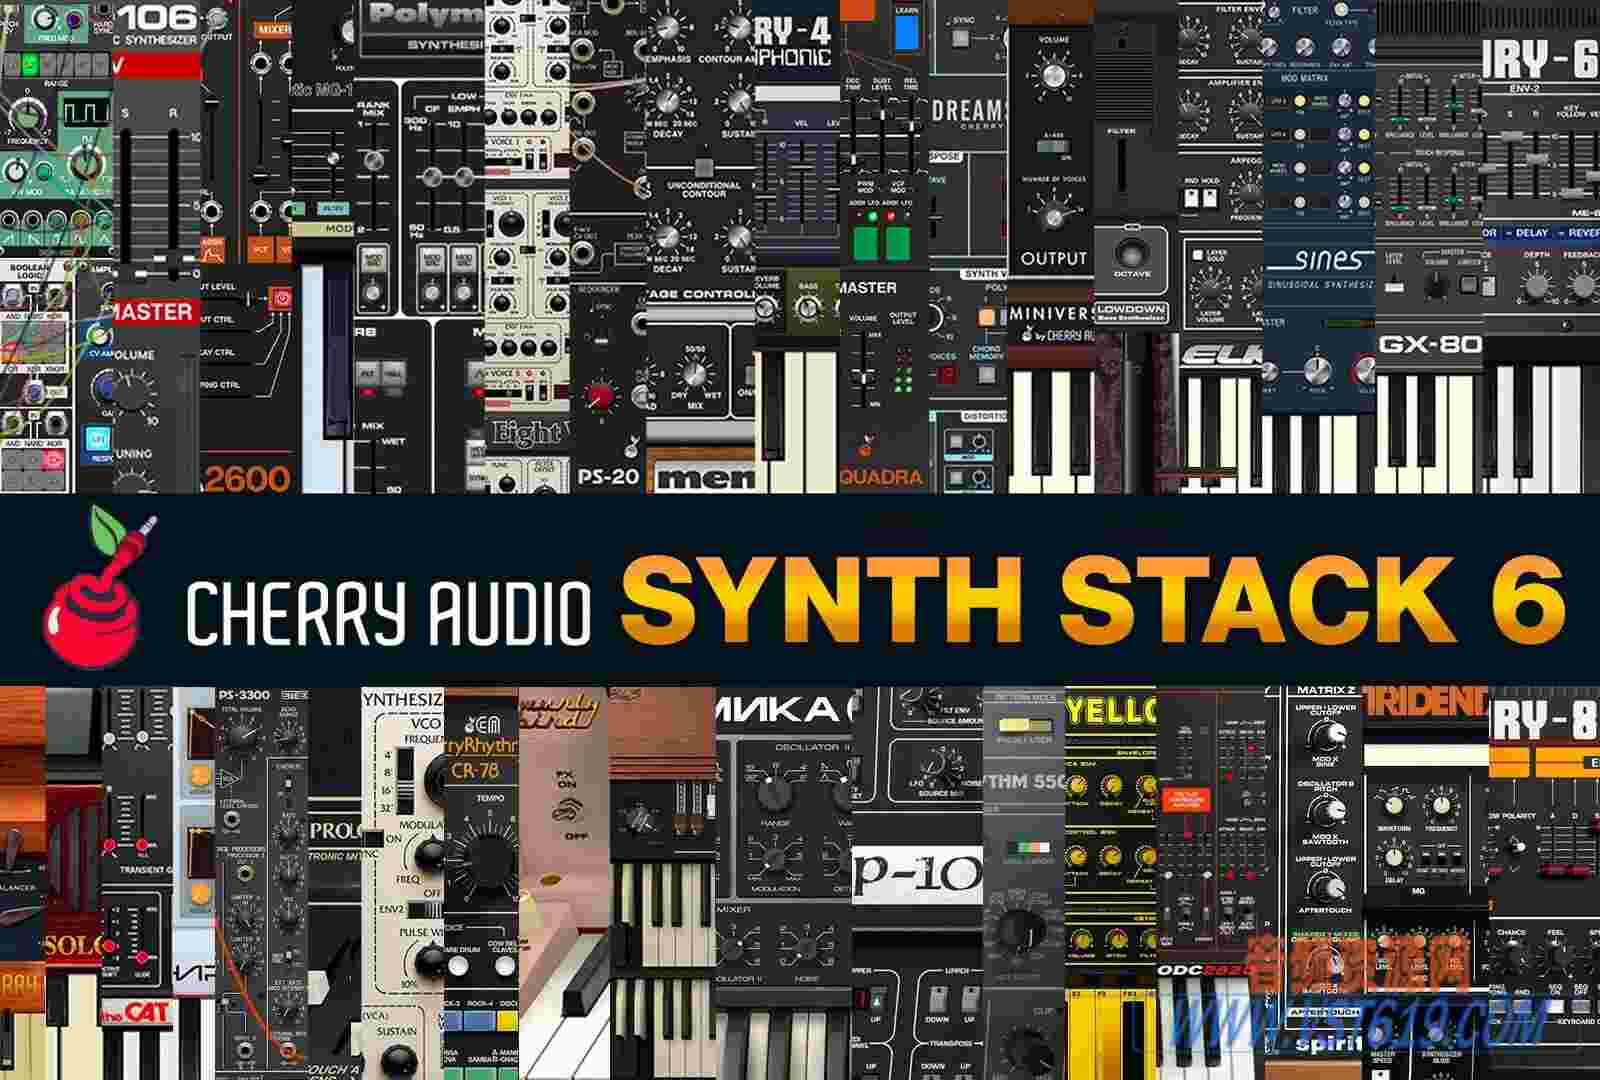
Task: Tap the Snare Drum pad on the CR-78
Action: [x=458, y=967]
